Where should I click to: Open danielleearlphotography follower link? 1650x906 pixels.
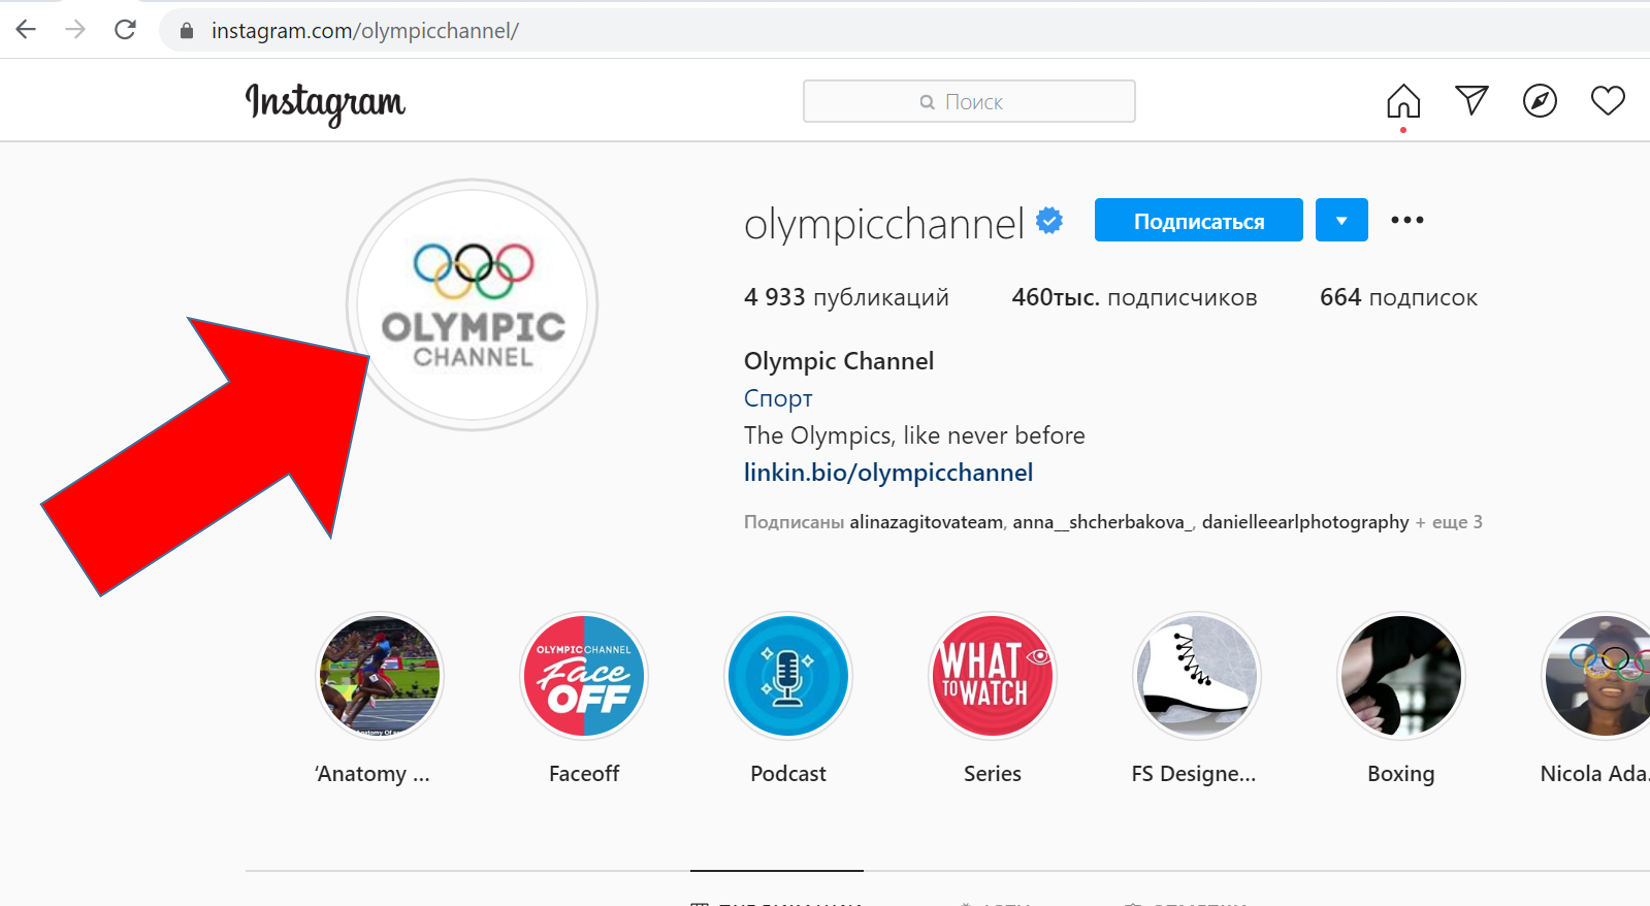pyautogui.click(x=1305, y=522)
